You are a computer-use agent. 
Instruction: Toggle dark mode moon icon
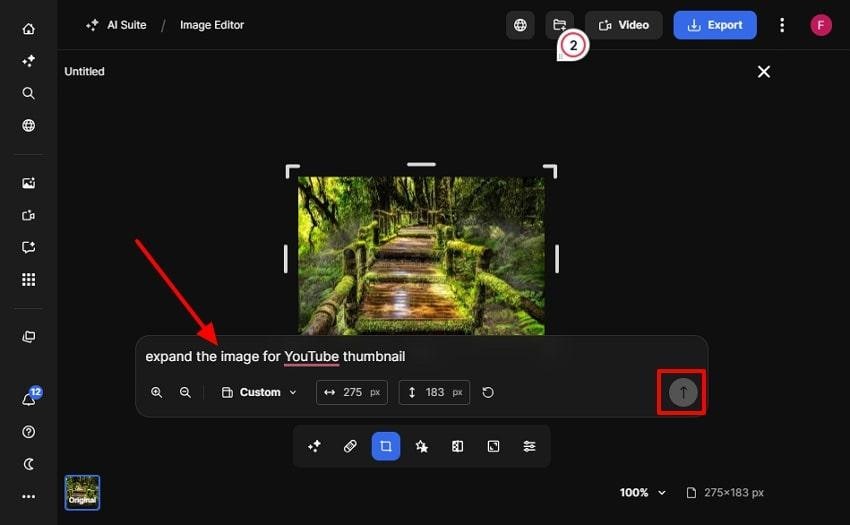29,464
